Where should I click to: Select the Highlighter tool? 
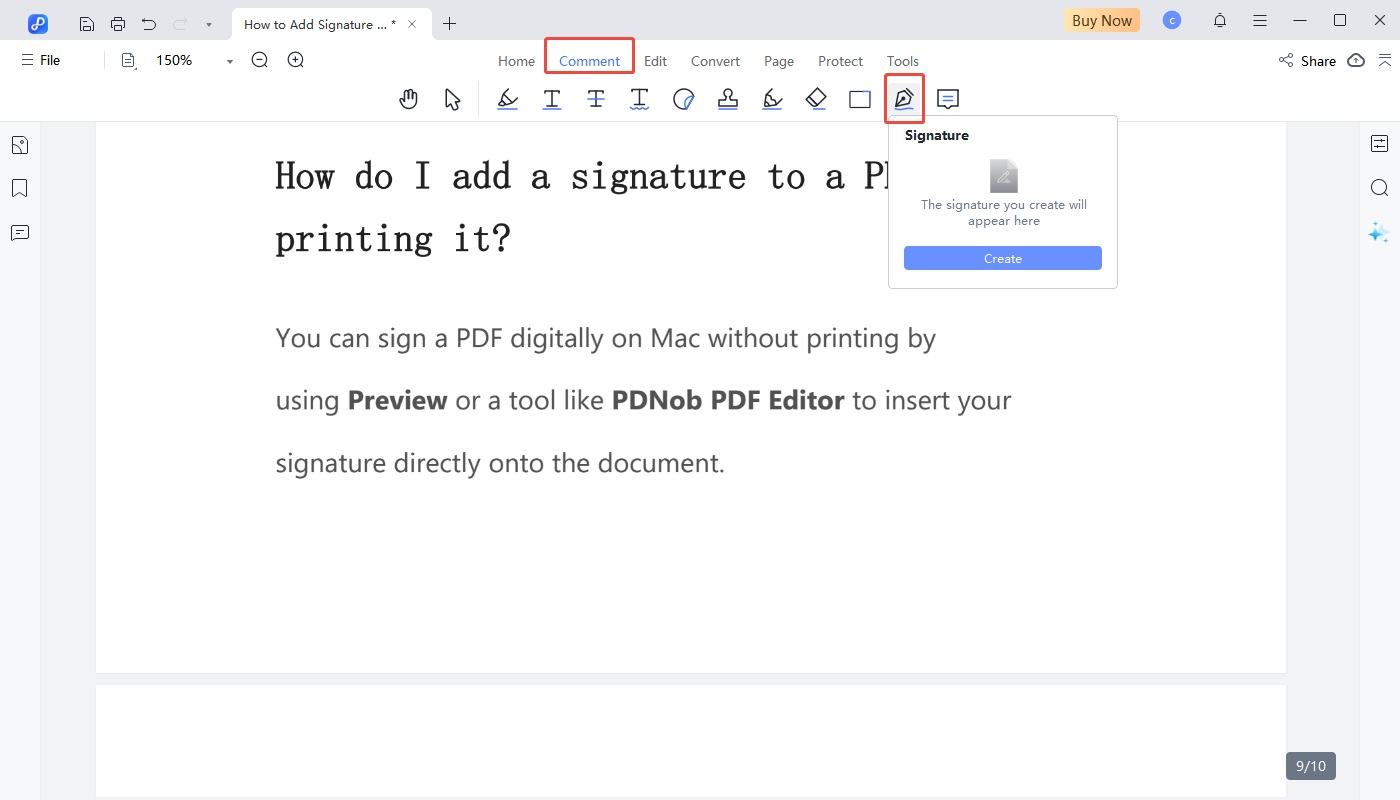pyautogui.click(x=507, y=98)
